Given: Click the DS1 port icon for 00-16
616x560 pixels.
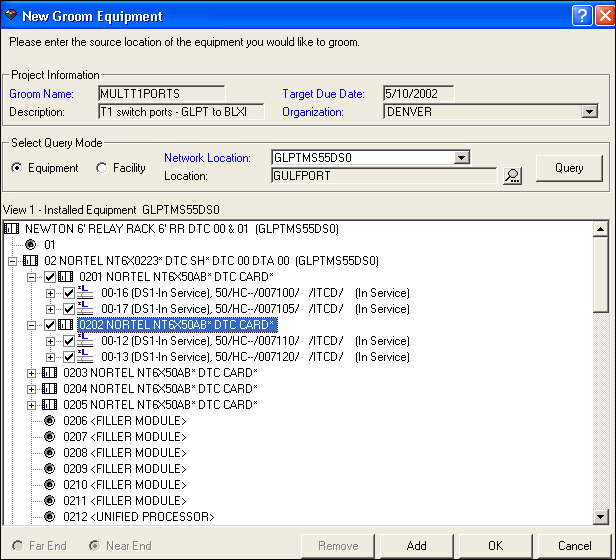Looking at the screenshot, I should tap(85, 293).
